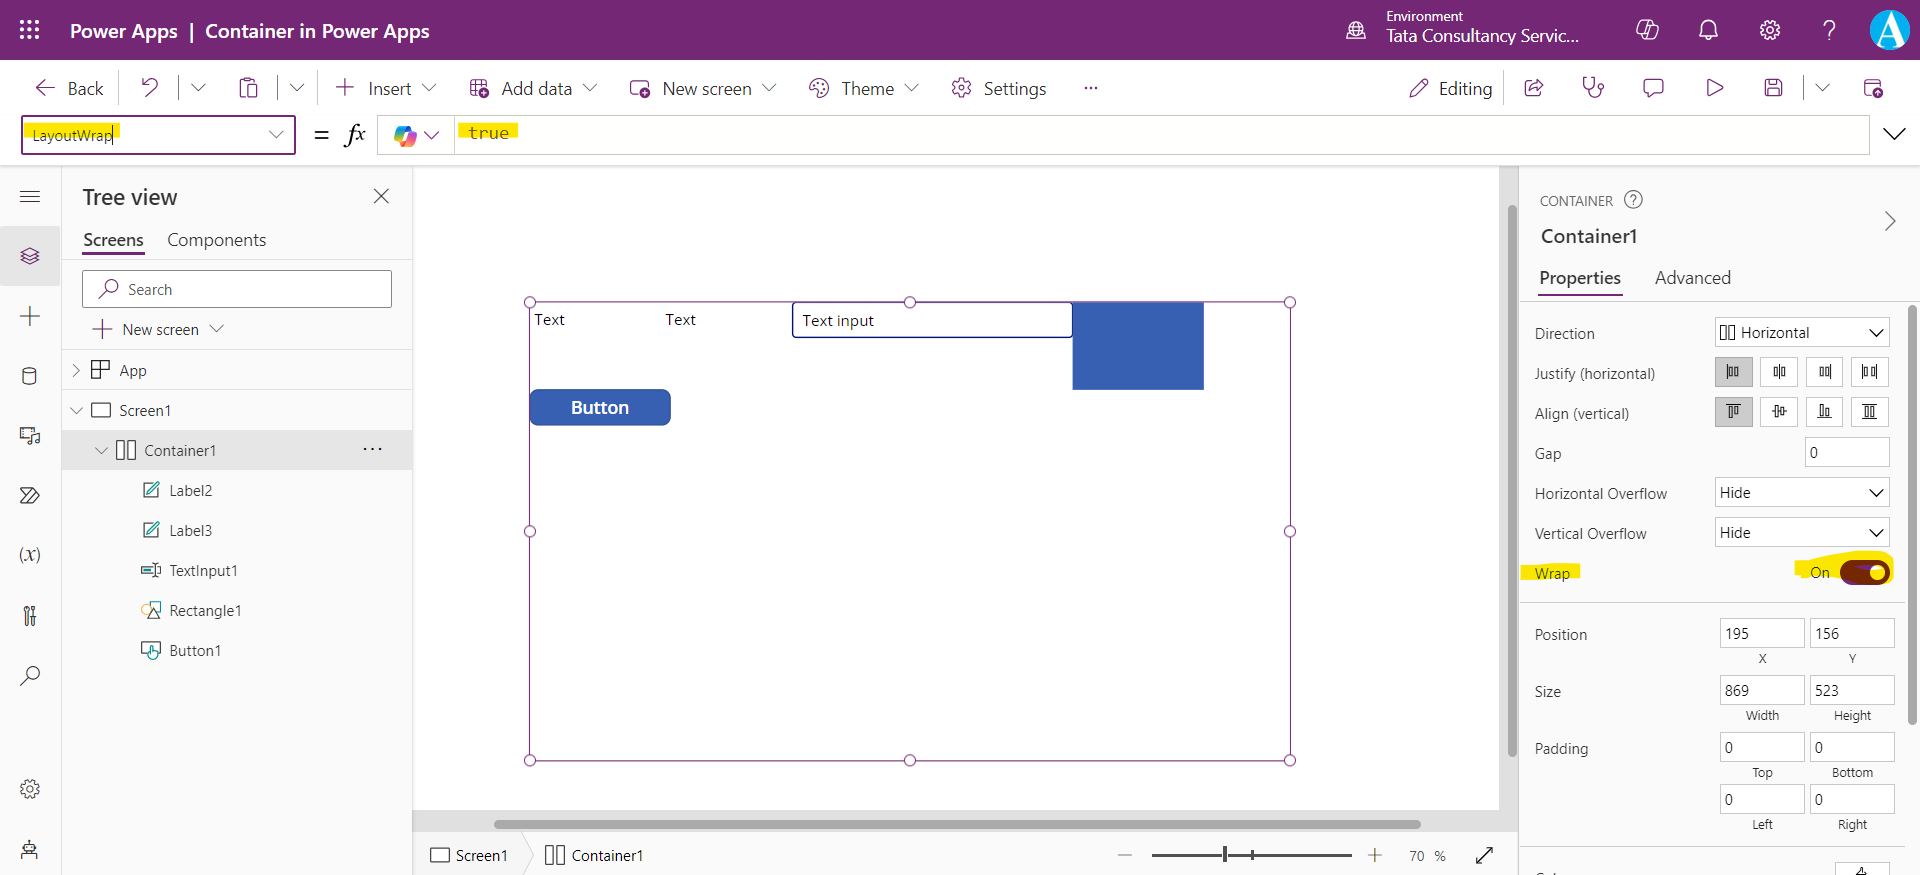Click the zoom slider in status bar
The height and width of the screenshot is (875, 1920).
[x=1250, y=855]
